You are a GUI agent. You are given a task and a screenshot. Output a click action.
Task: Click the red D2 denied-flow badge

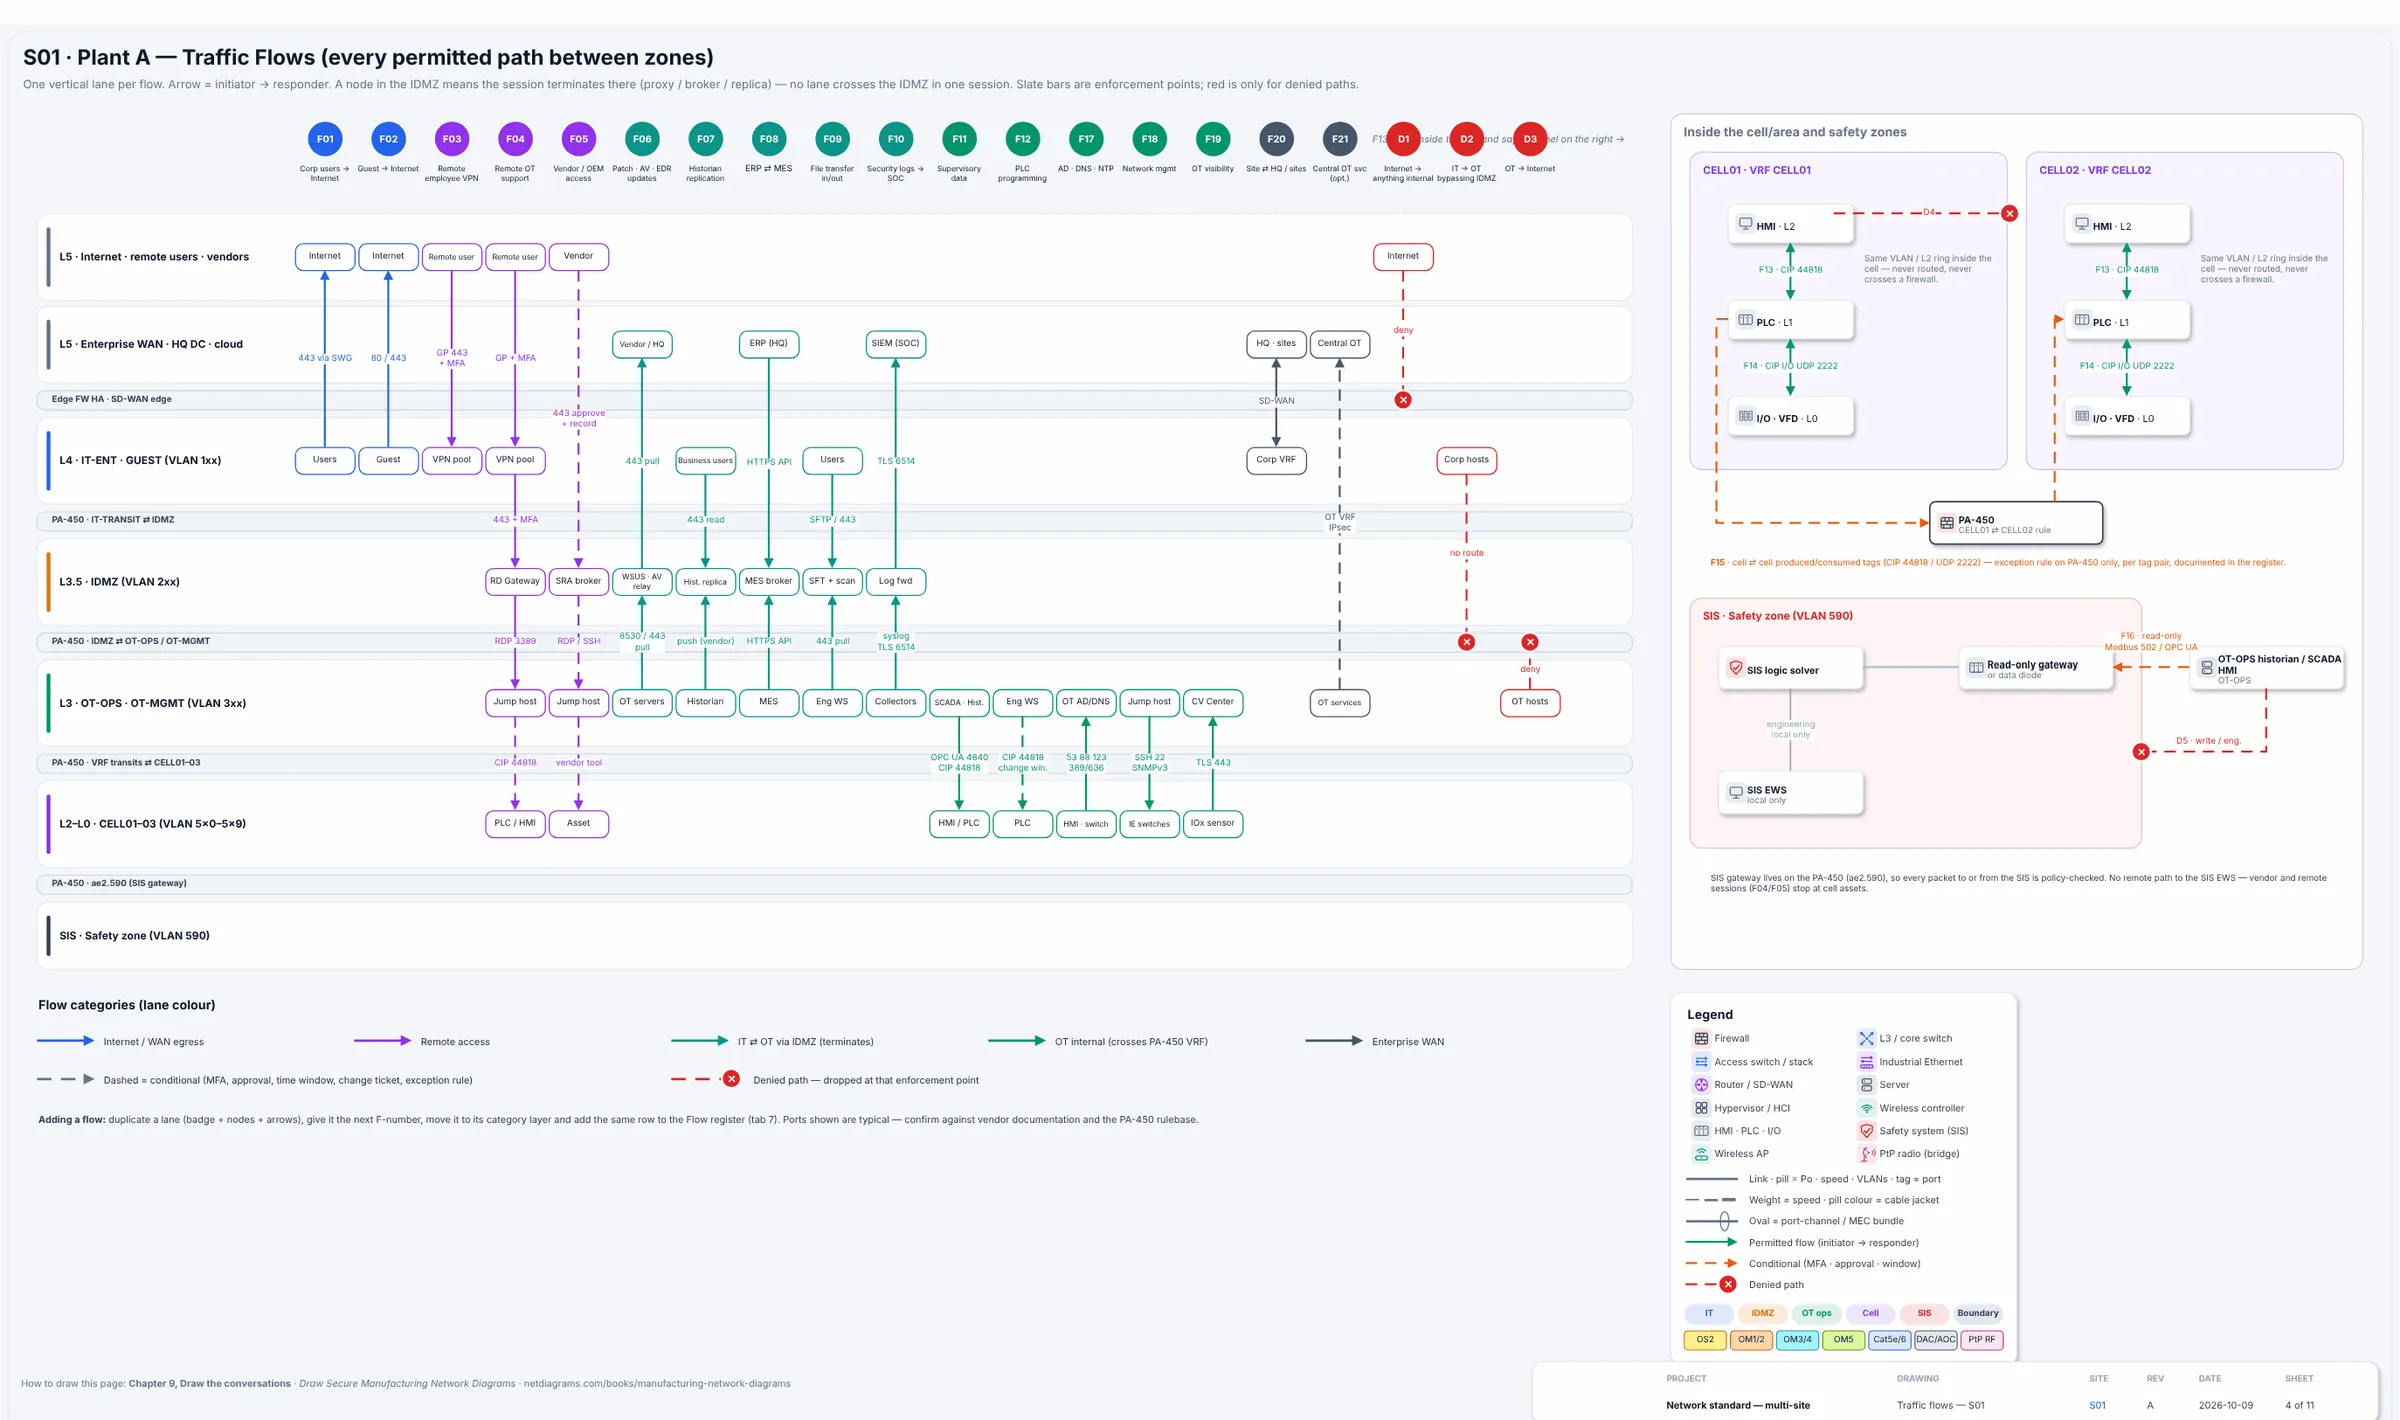(x=1466, y=139)
